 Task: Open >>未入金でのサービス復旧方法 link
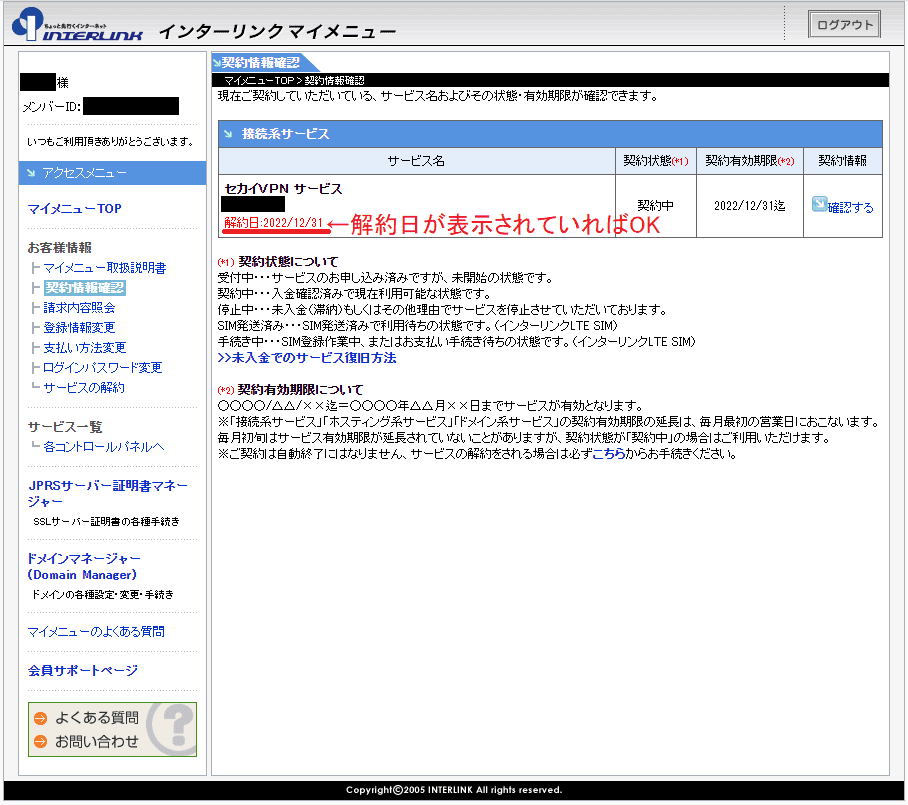(x=307, y=358)
